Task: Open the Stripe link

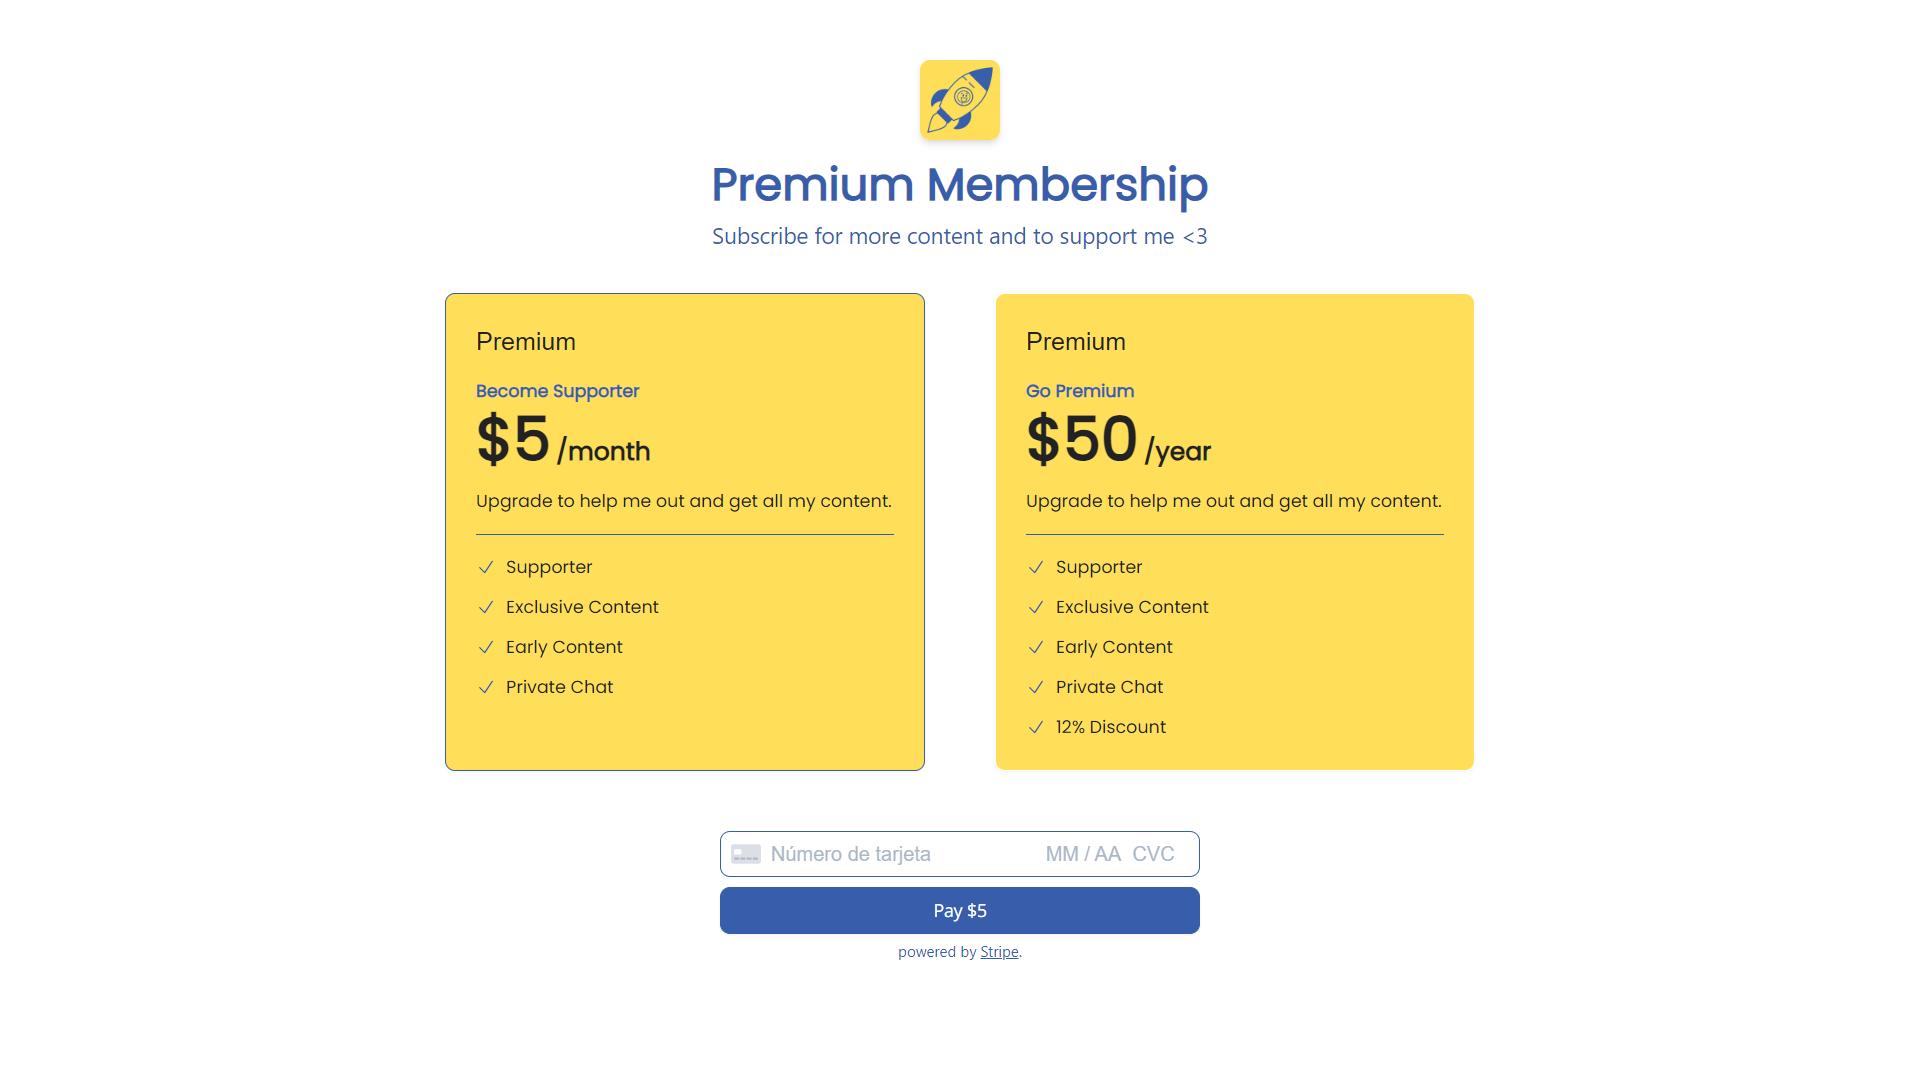Action: [x=999, y=952]
